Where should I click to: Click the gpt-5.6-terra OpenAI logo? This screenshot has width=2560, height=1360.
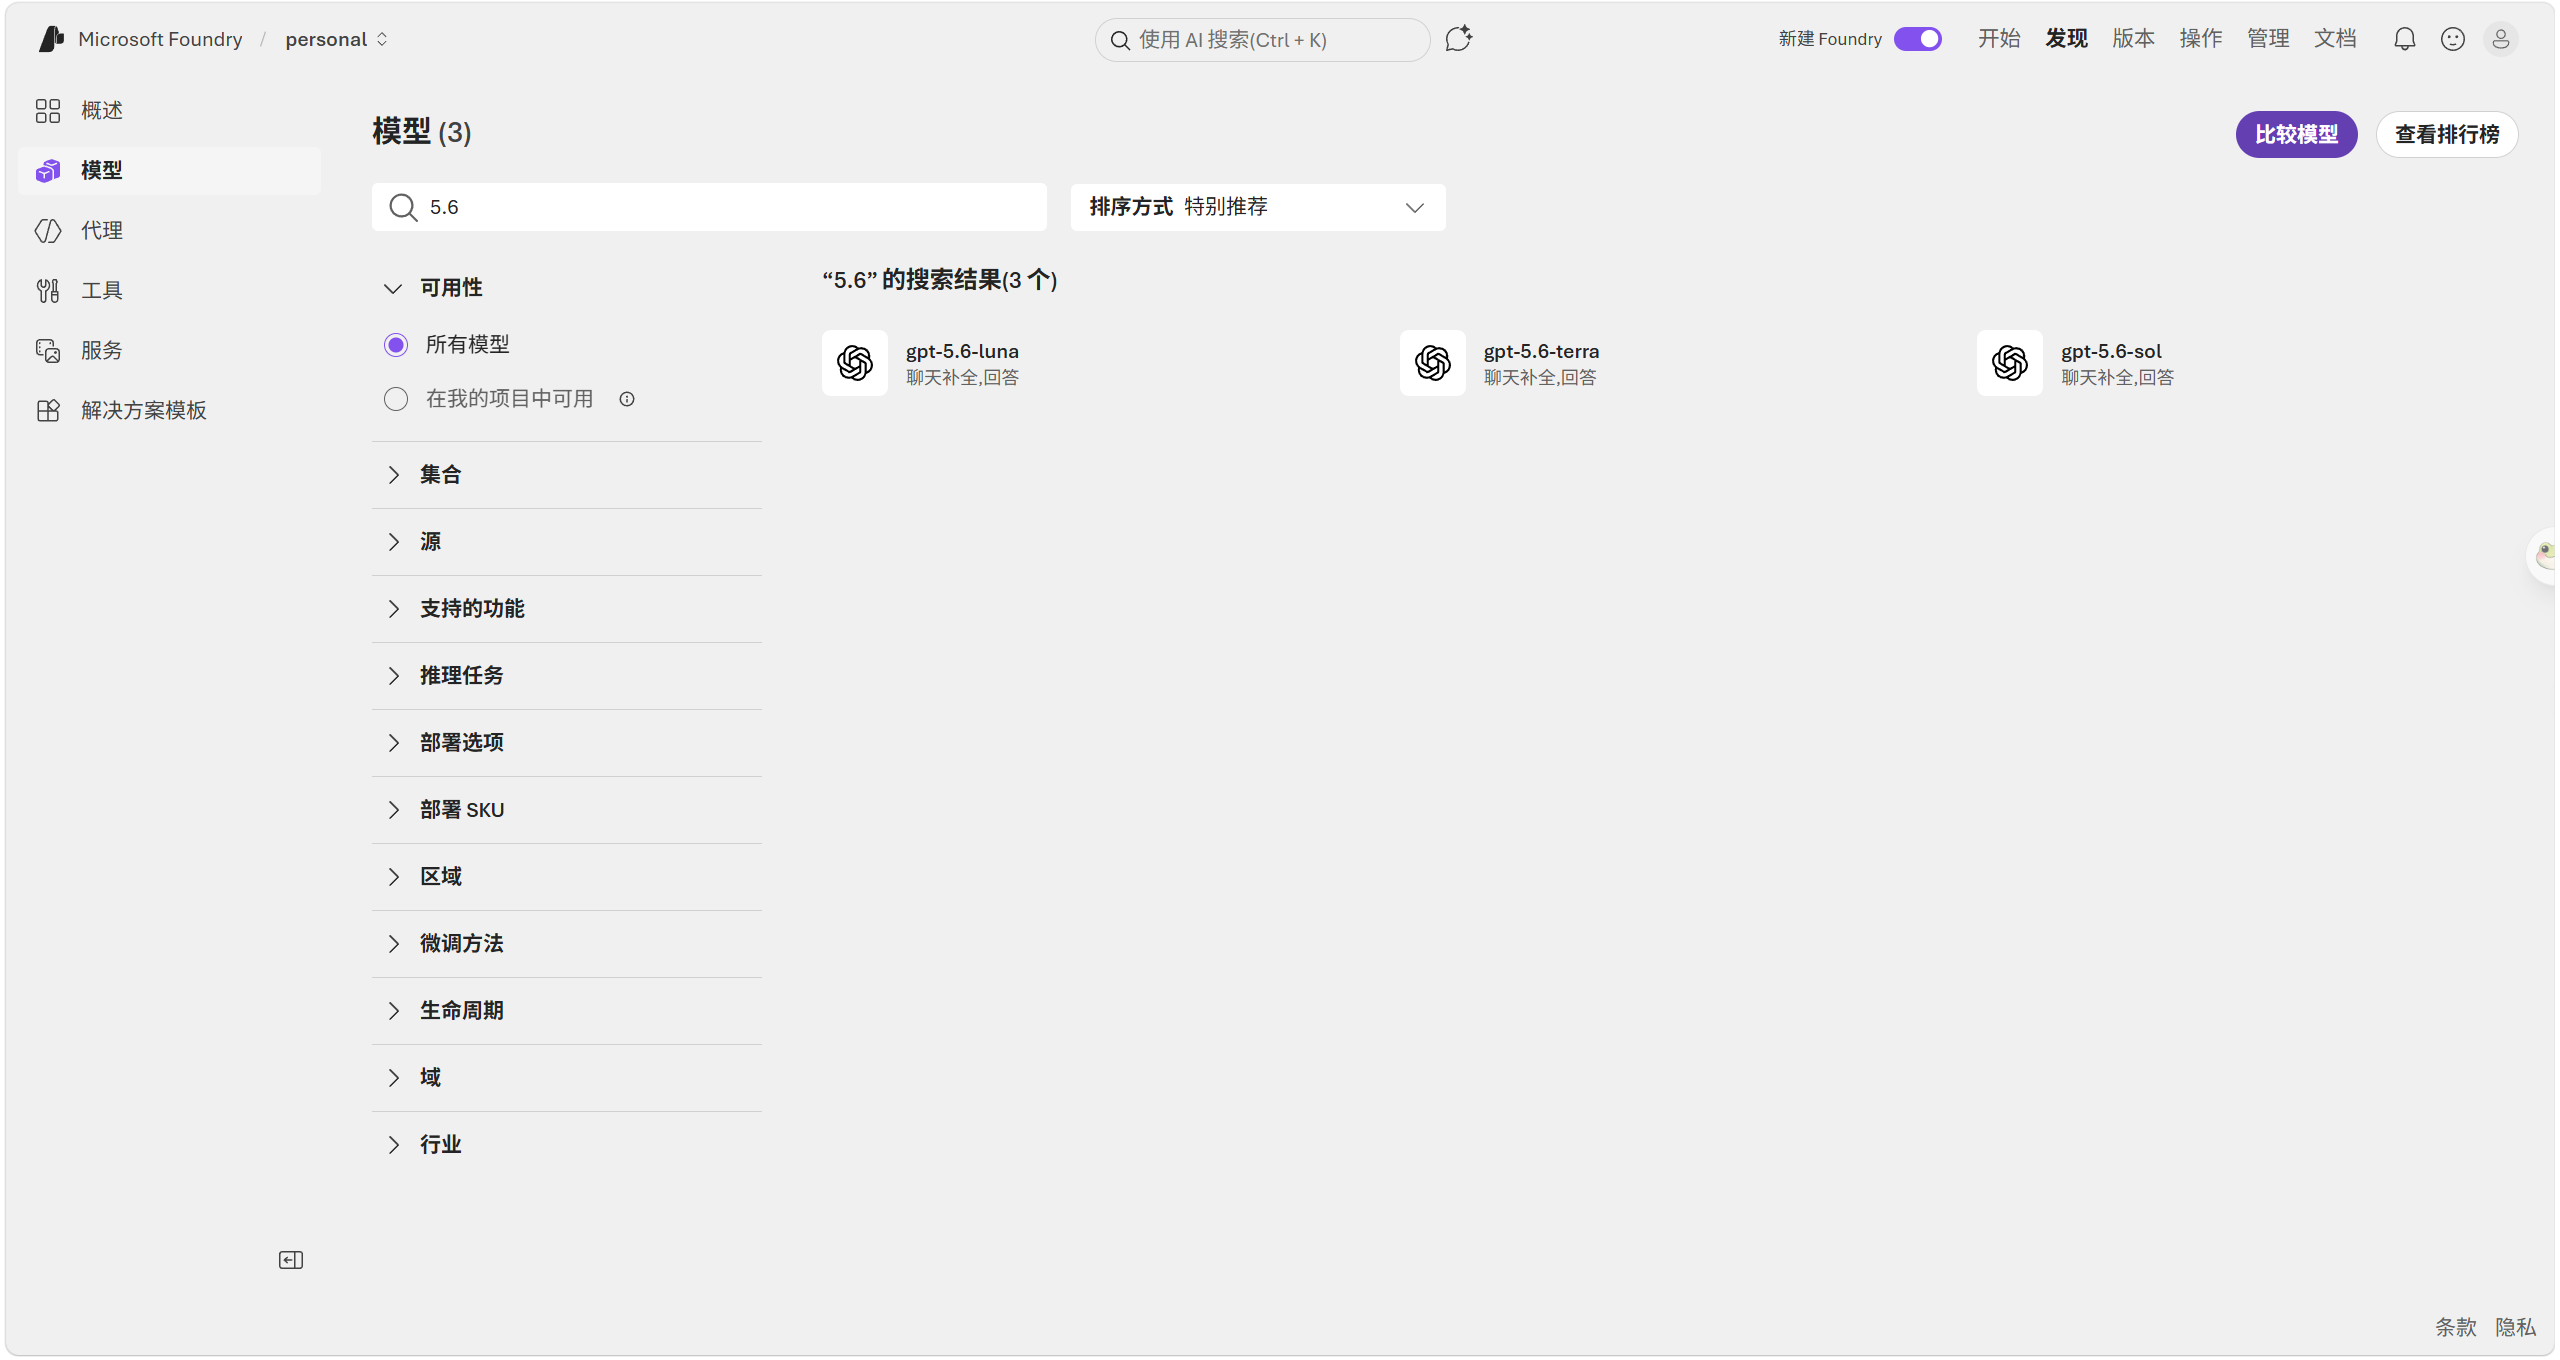tap(1433, 363)
